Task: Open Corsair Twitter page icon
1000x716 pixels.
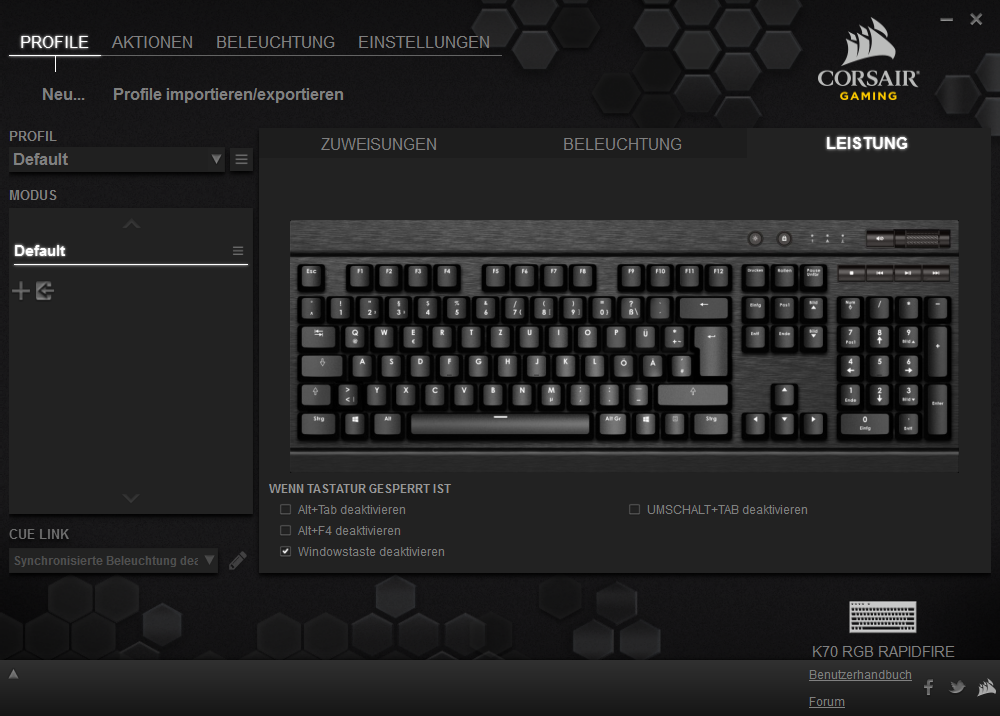Action: [957, 687]
